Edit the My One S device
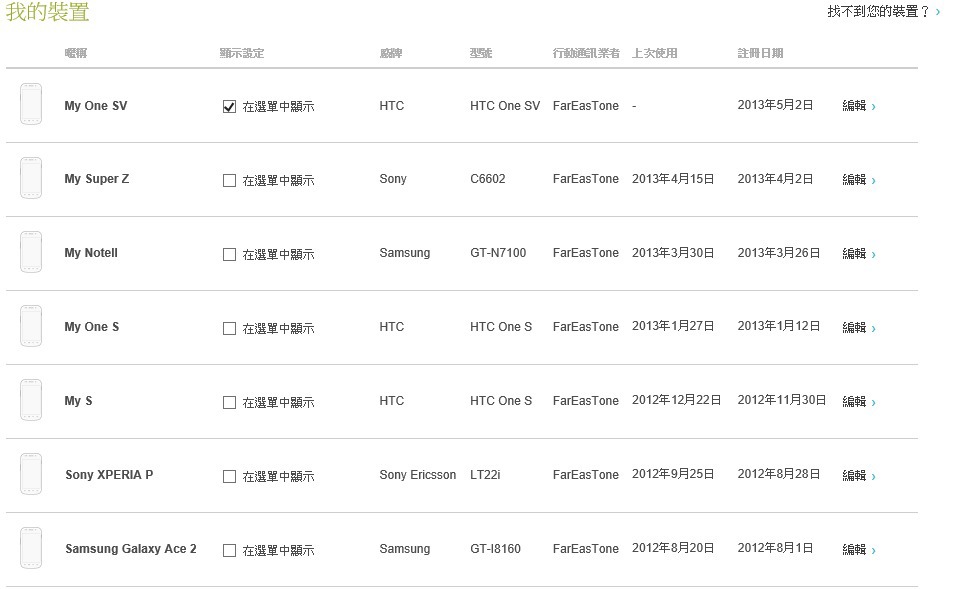 858,327
